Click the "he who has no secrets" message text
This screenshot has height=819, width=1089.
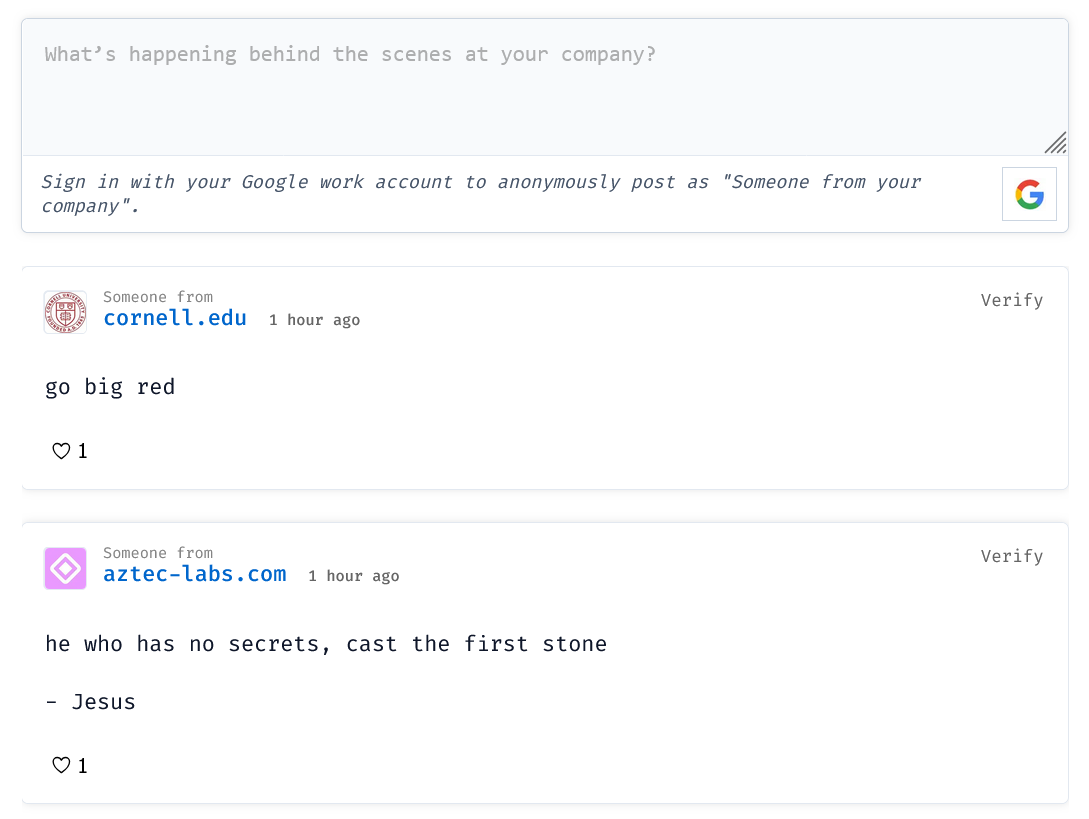pyautogui.click(x=326, y=644)
